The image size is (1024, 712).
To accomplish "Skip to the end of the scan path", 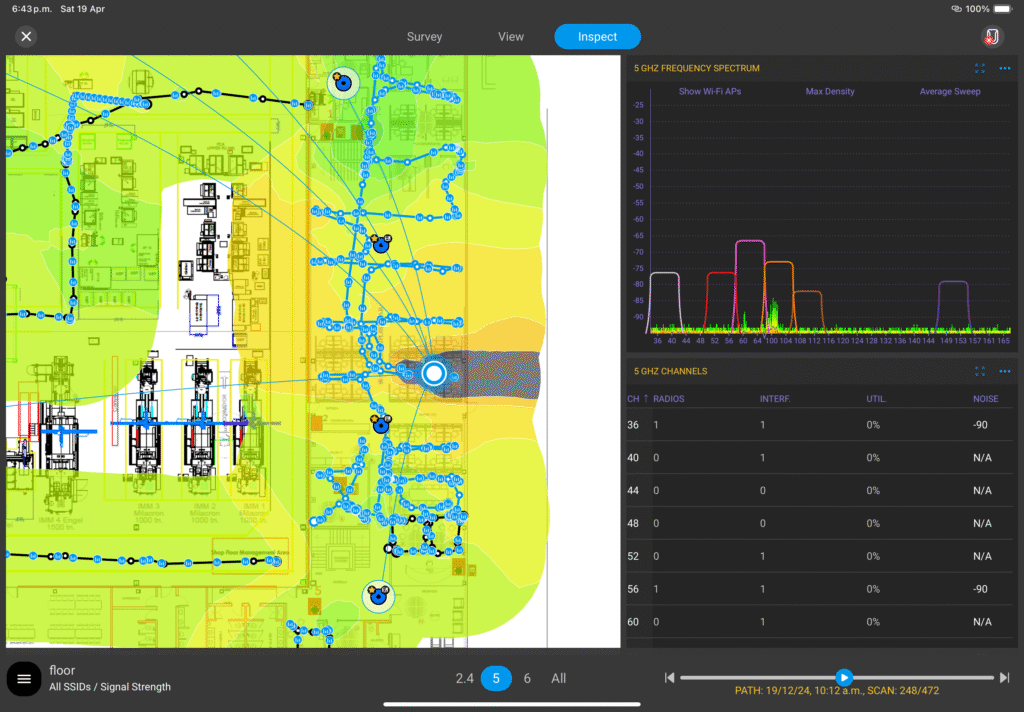I will [1005, 678].
